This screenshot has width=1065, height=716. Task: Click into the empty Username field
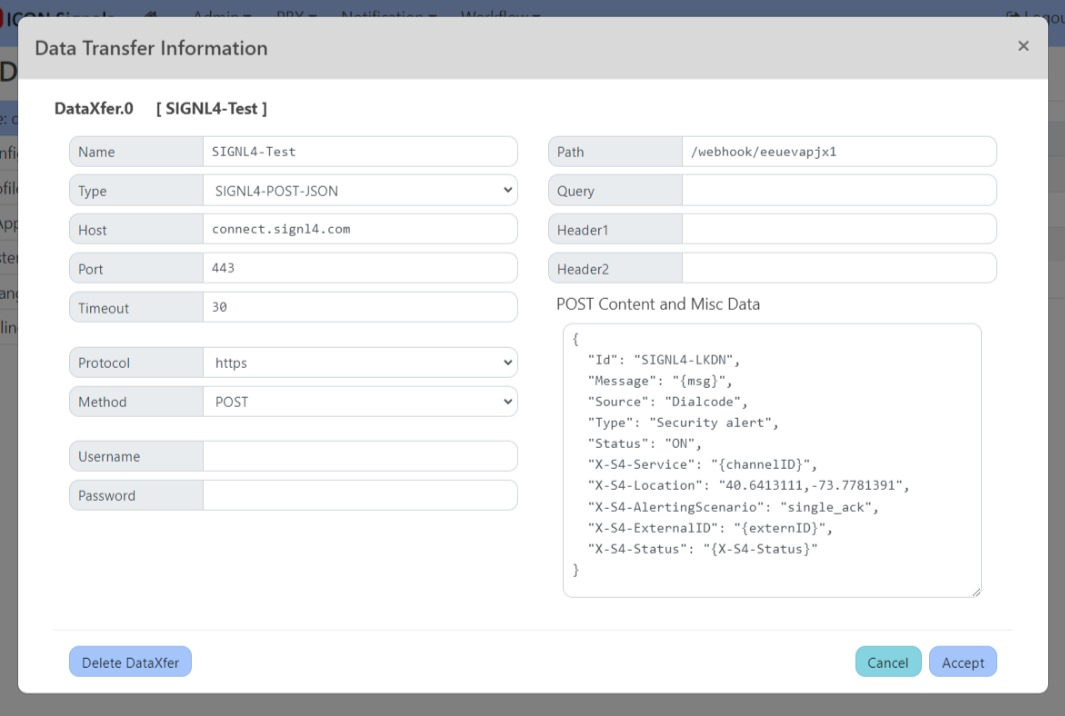coord(360,457)
